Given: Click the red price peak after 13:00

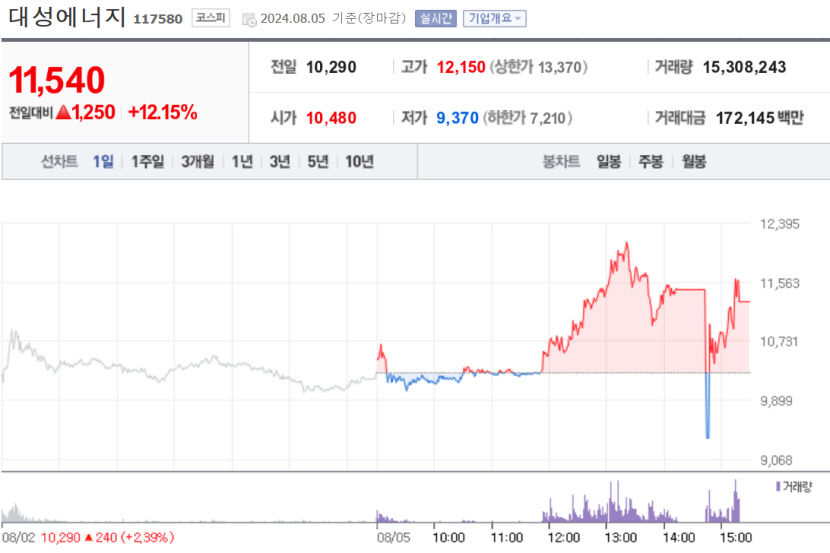Looking at the screenshot, I should click(627, 245).
